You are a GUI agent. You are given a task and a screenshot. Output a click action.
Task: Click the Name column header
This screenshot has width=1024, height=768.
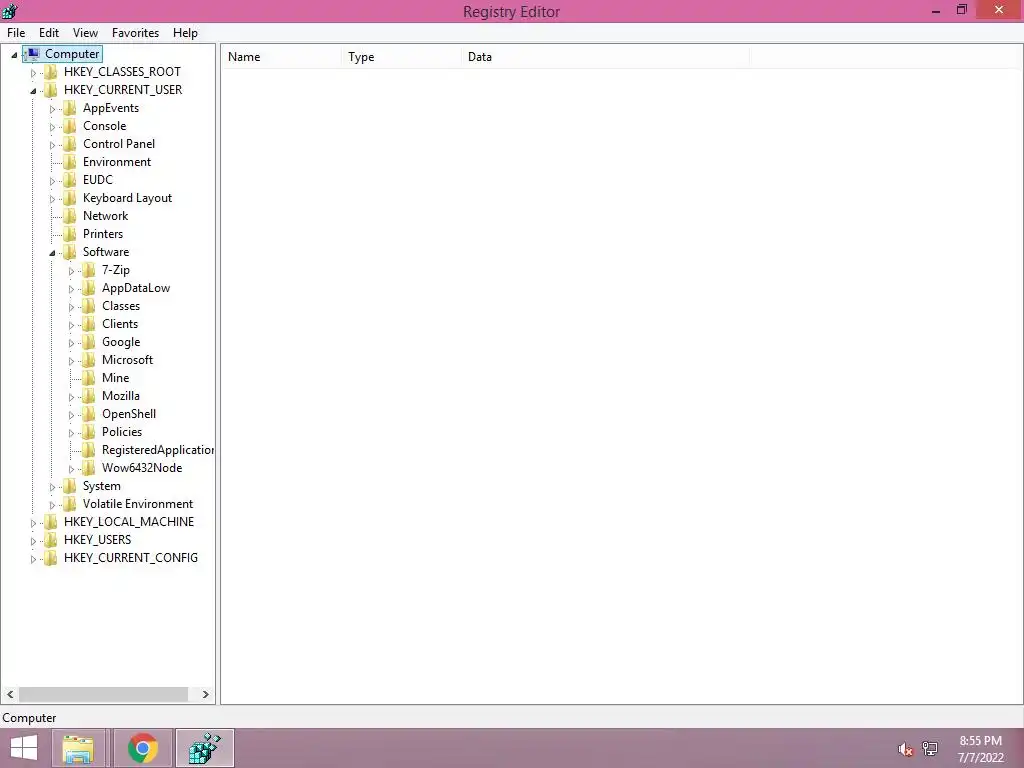pos(281,57)
